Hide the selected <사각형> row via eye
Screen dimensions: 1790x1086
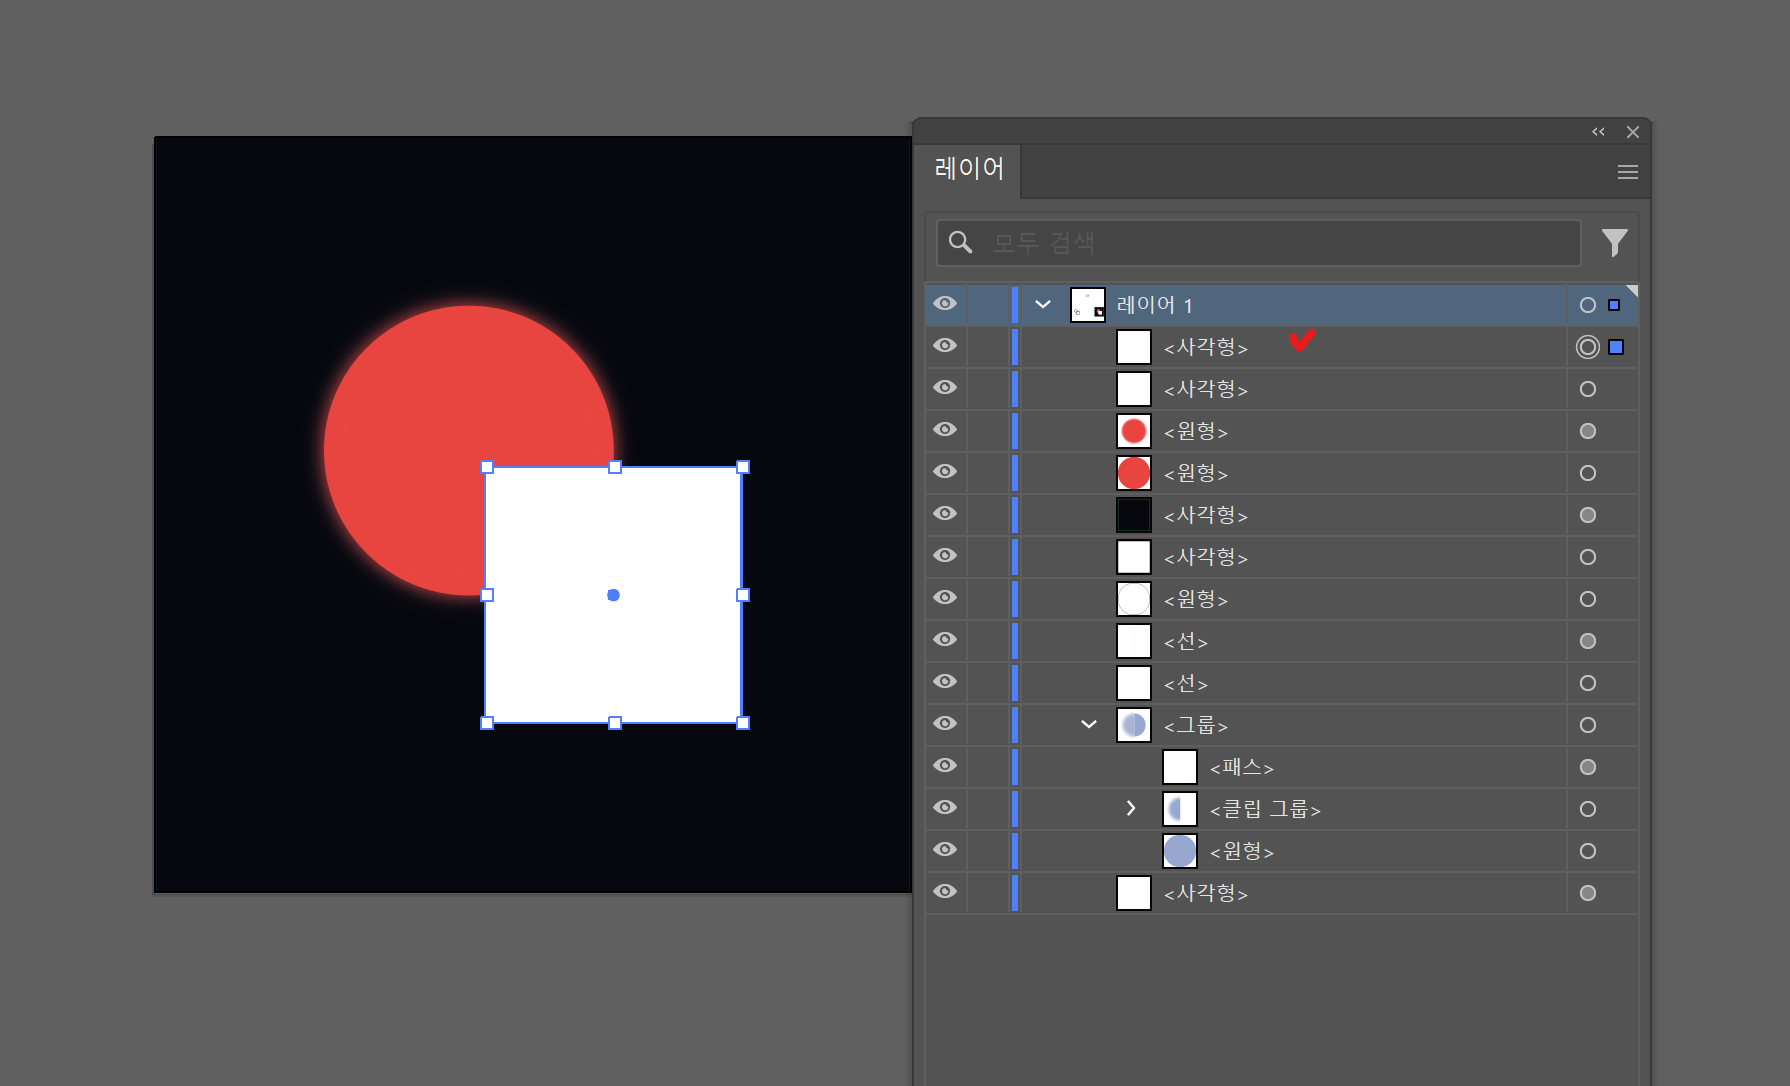pos(945,346)
